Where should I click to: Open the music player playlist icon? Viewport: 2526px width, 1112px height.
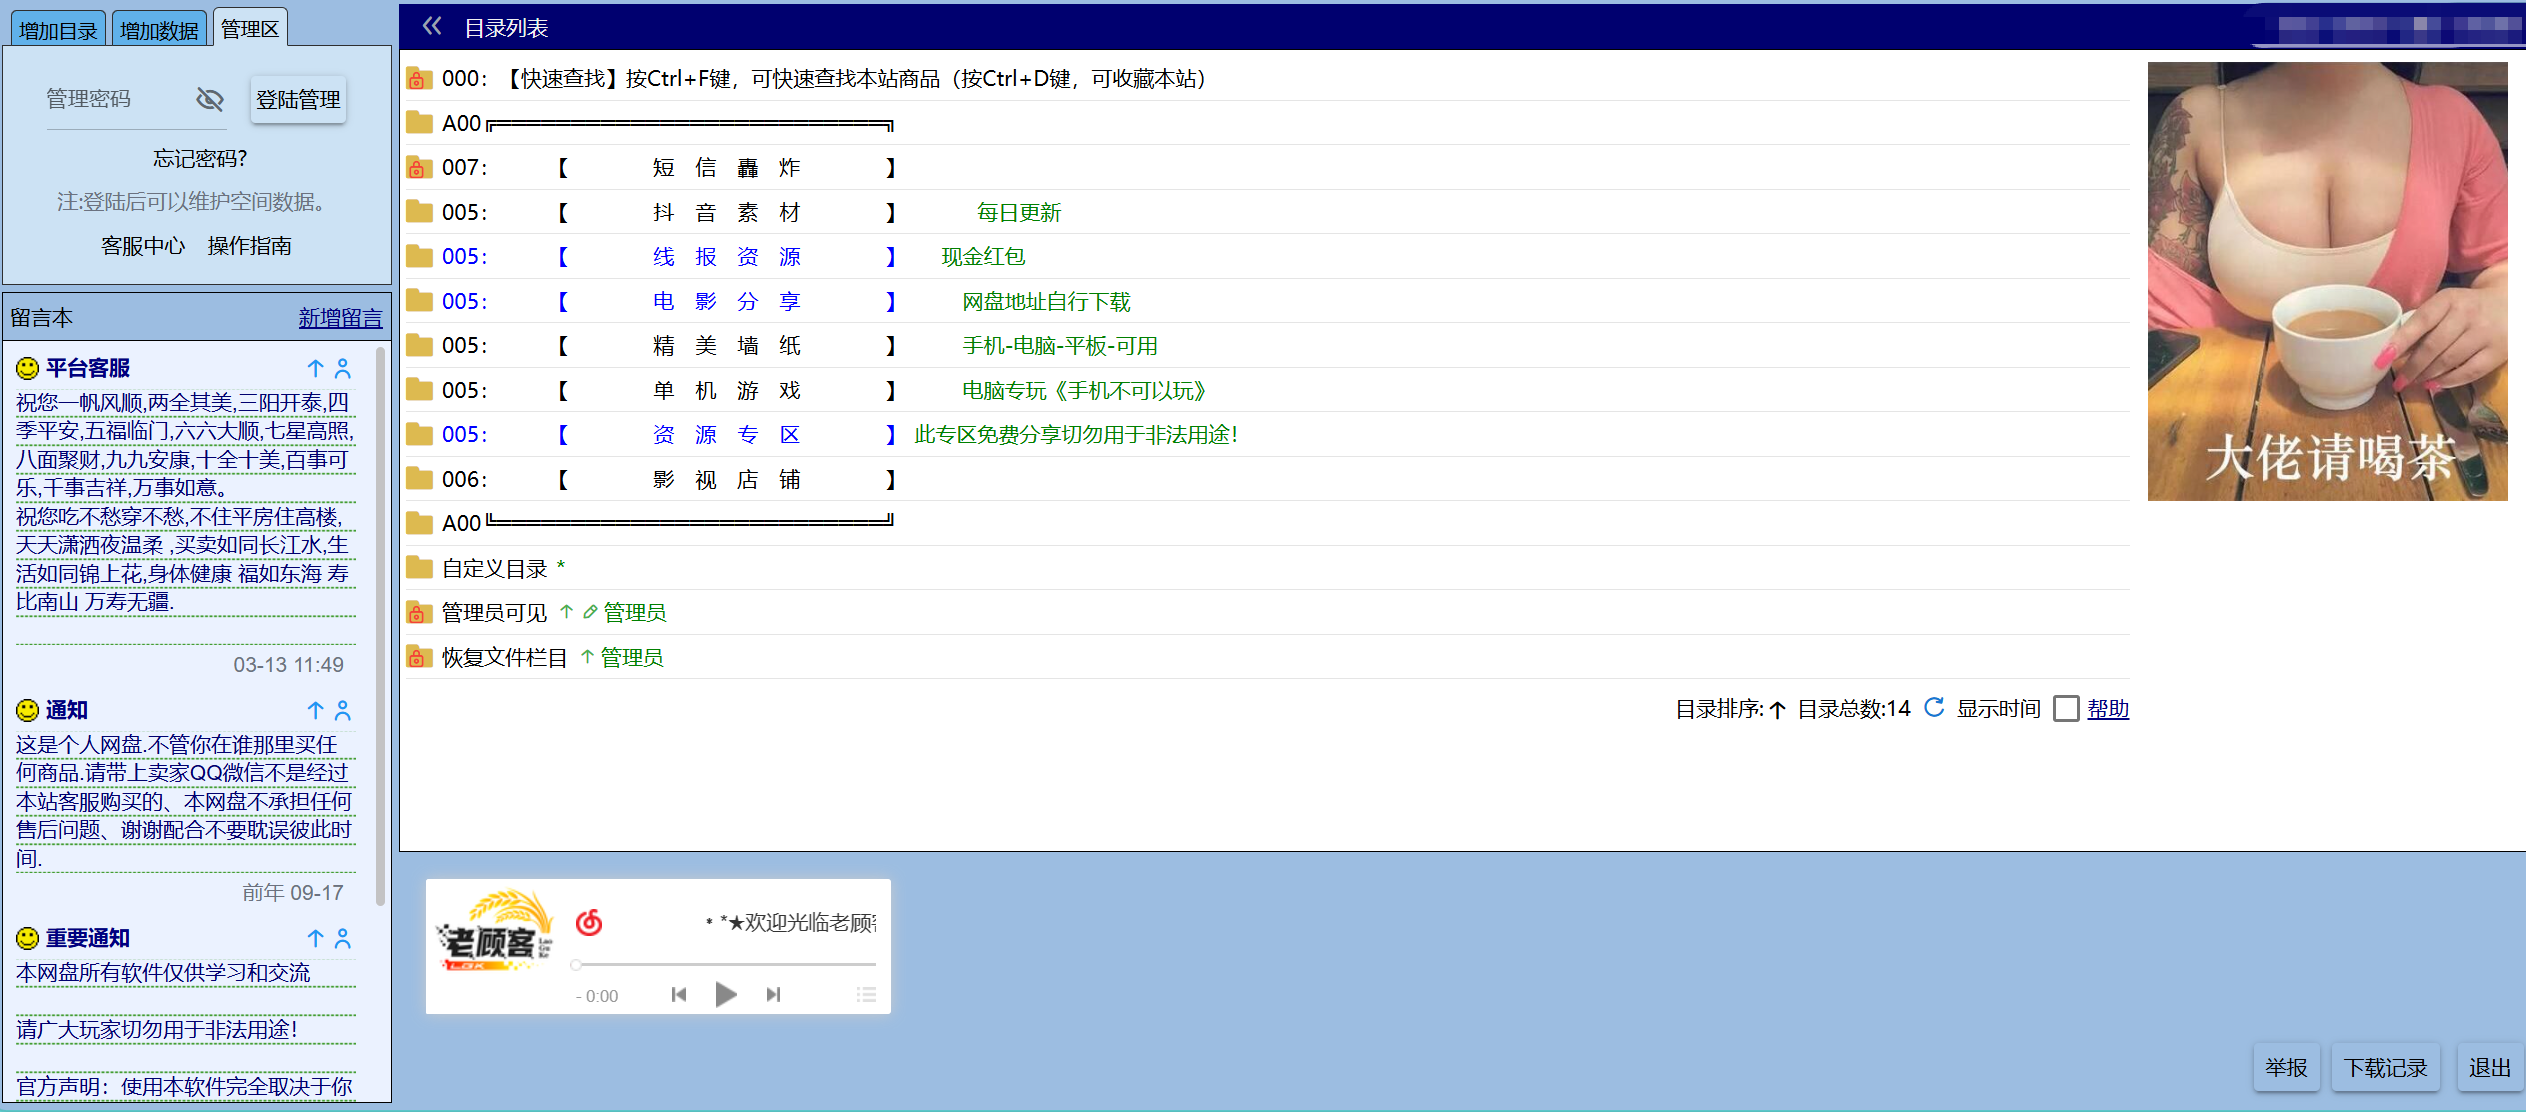[866, 994]
